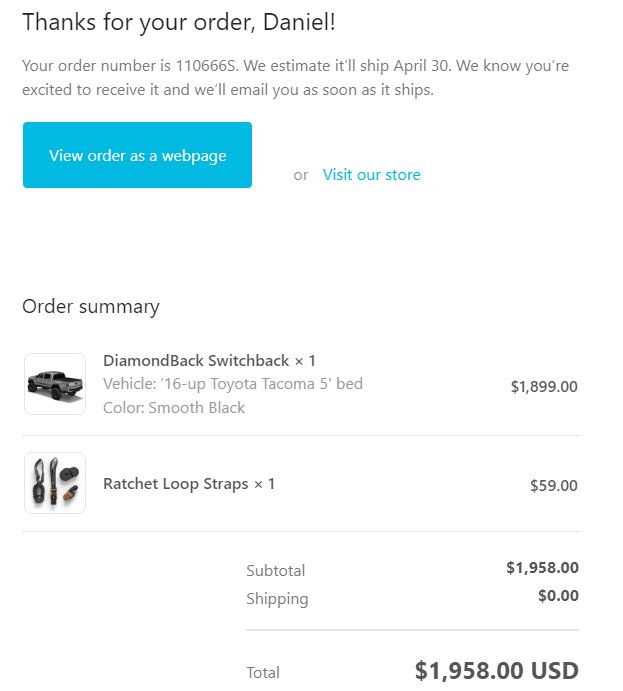623x691 pixels.
Task: Click the Shipping label
Action: click(x=278, y=599)
